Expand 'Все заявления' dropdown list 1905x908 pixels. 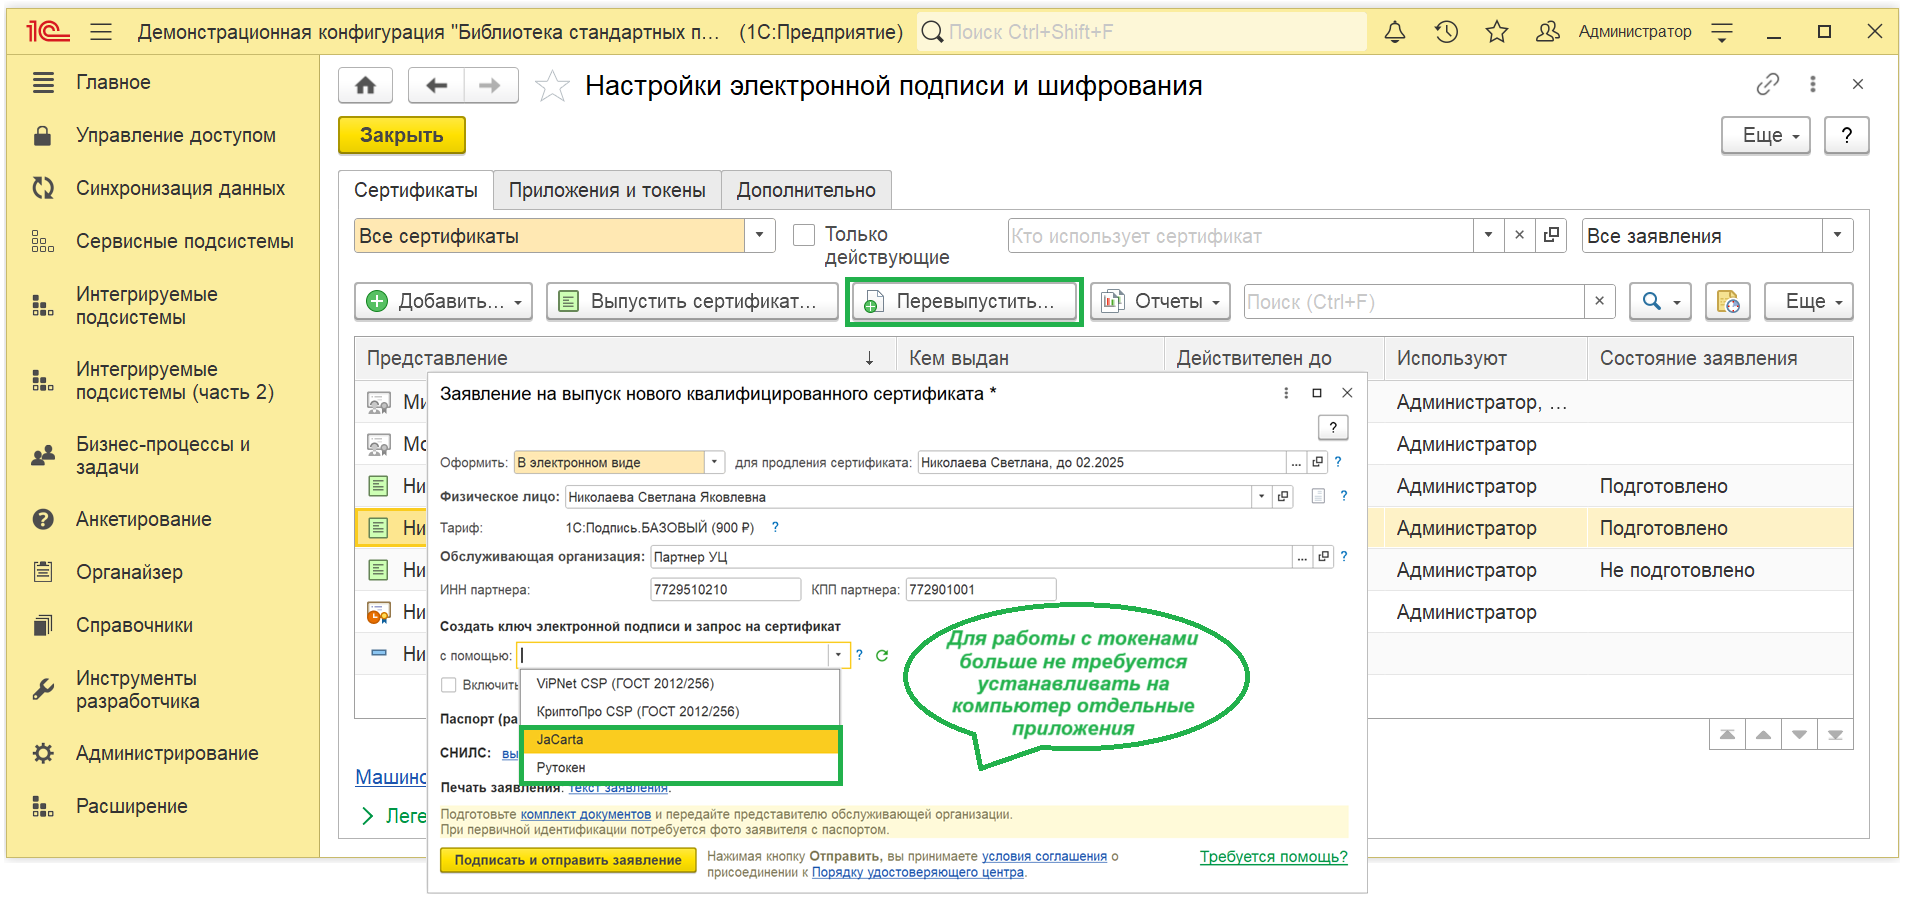(x=1837, y=236)
